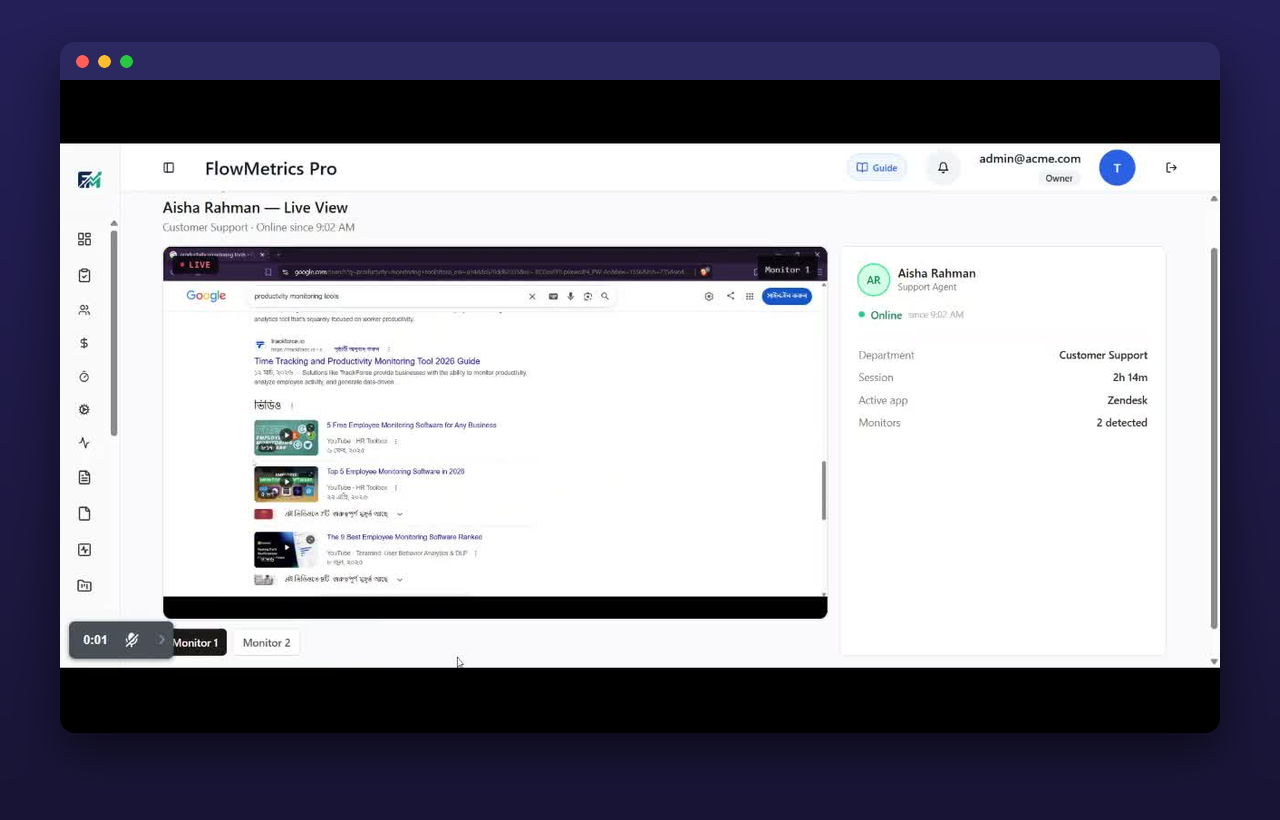
Task: Expand recorder widget with the chevron arrow
Action: [x=161, y=640]
